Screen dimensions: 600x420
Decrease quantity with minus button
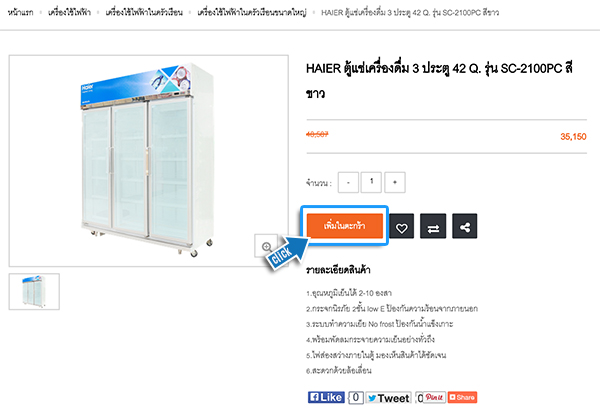click(348, 182)
